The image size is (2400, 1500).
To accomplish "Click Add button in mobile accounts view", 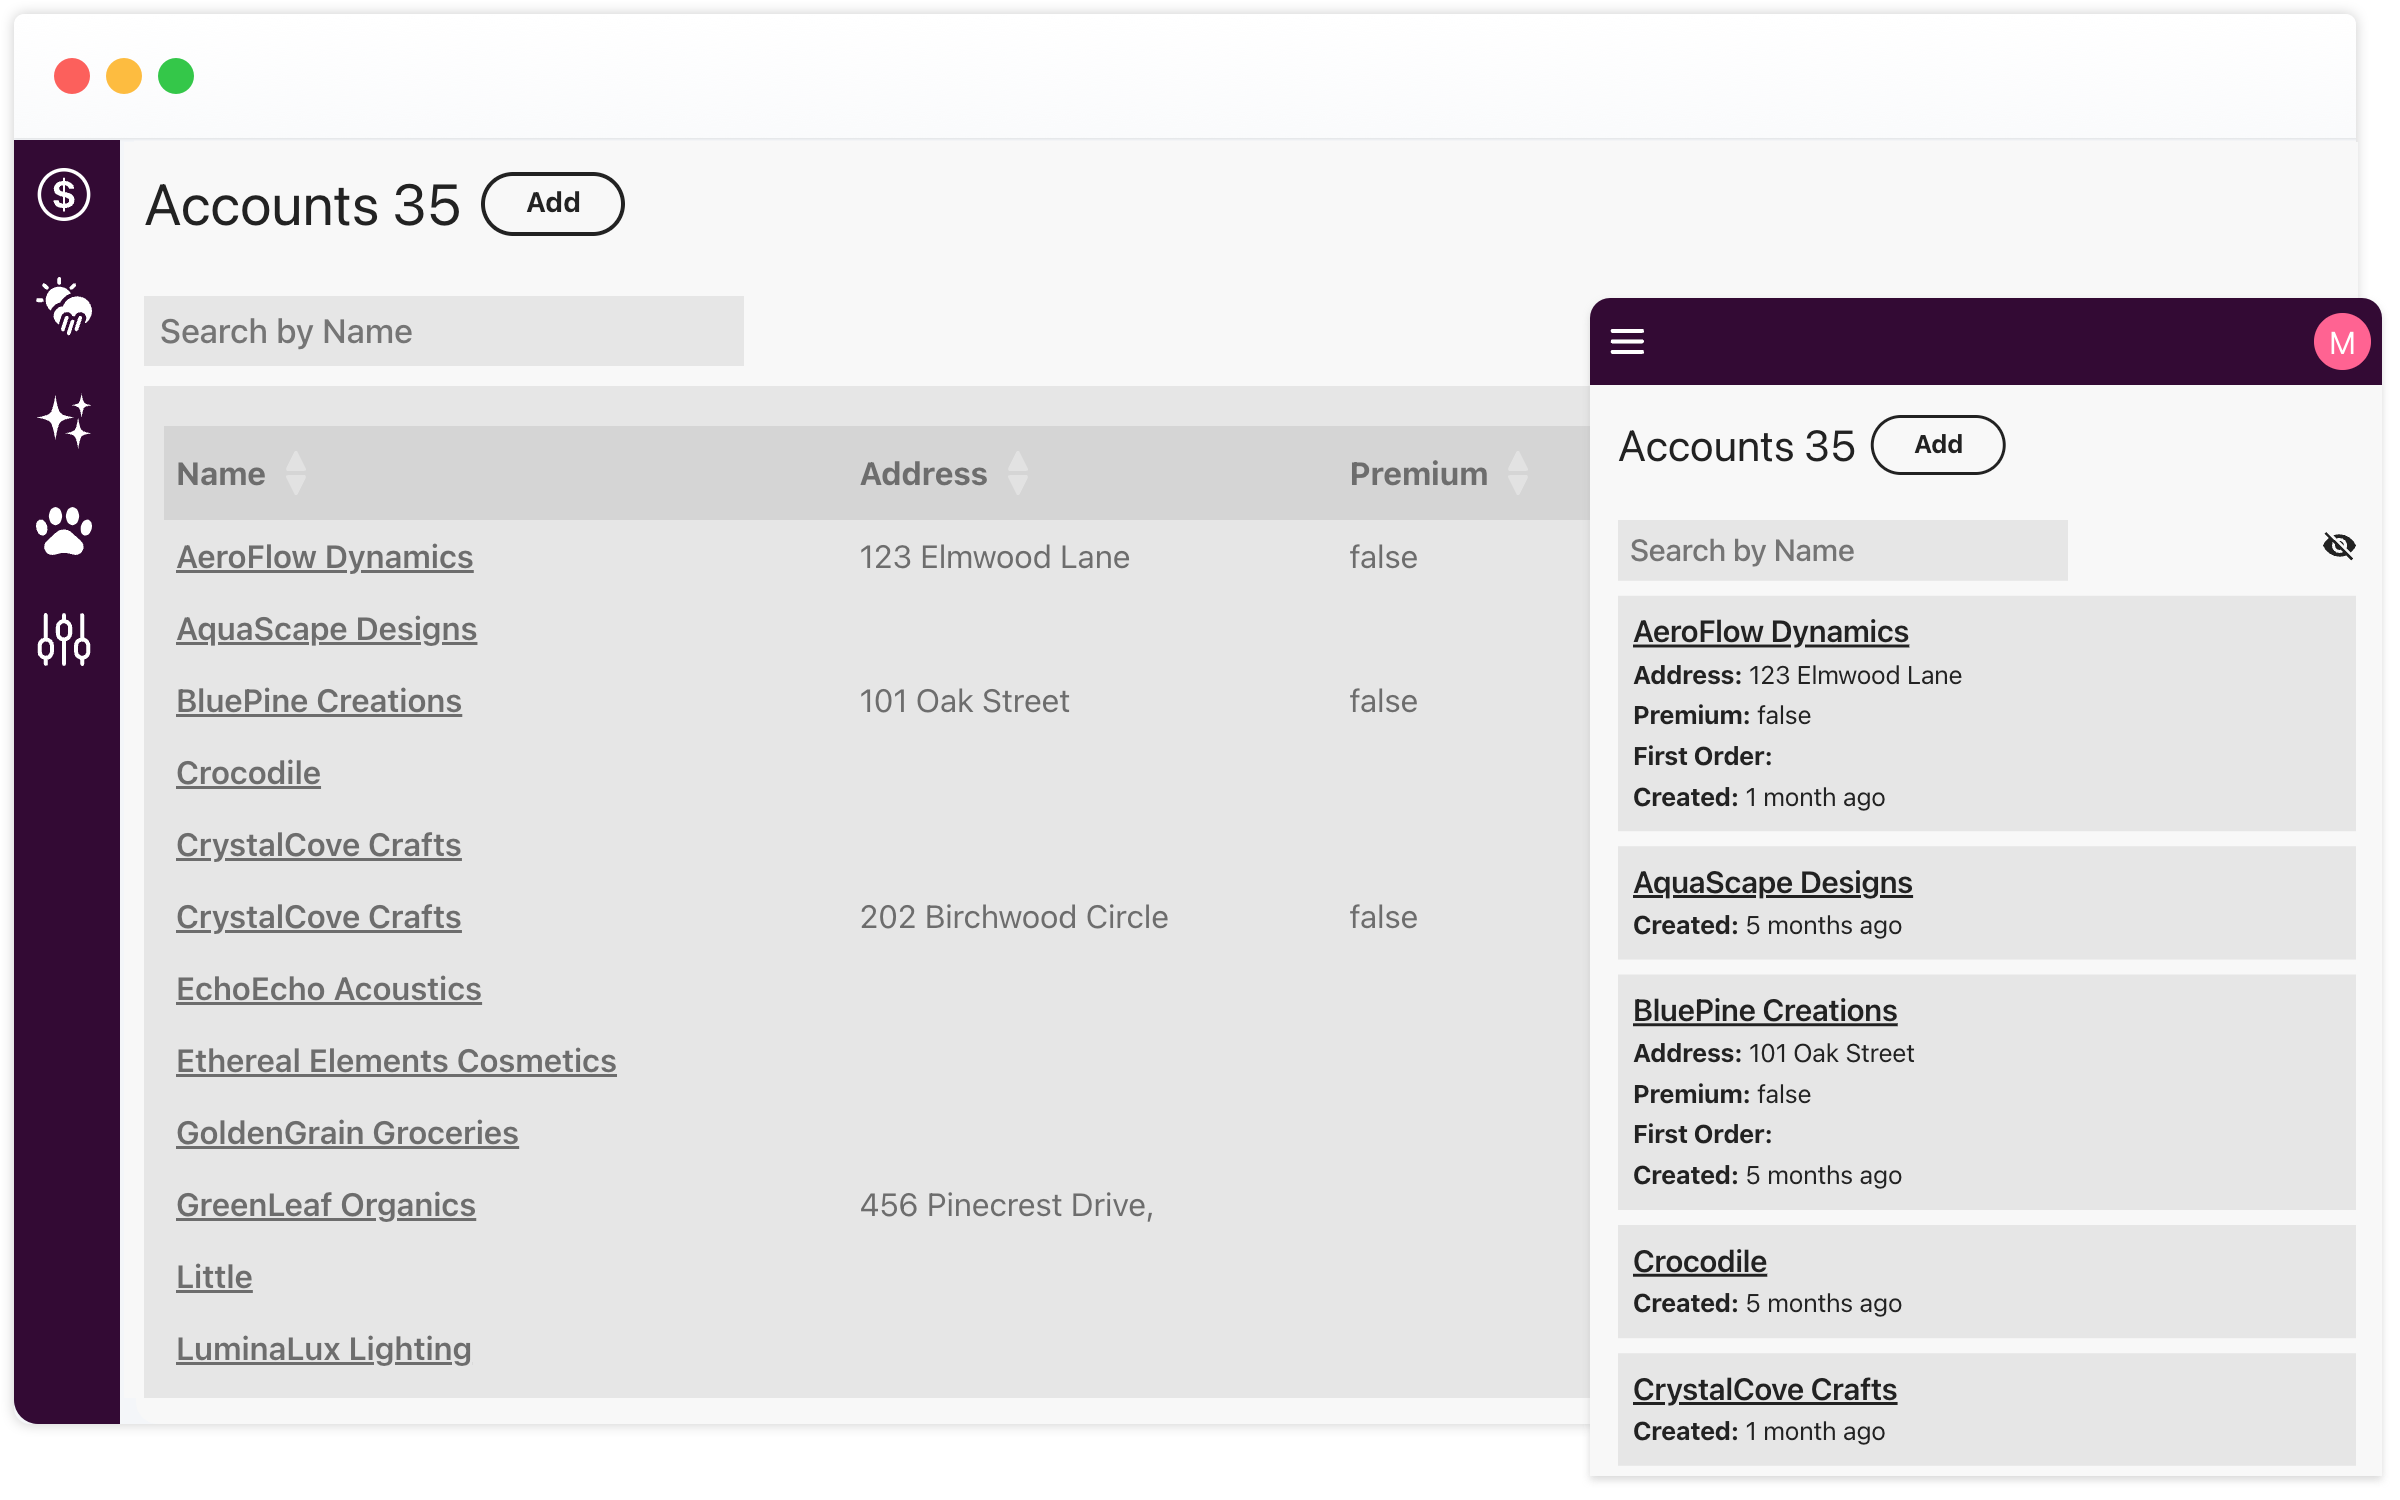I will 1937,444.
